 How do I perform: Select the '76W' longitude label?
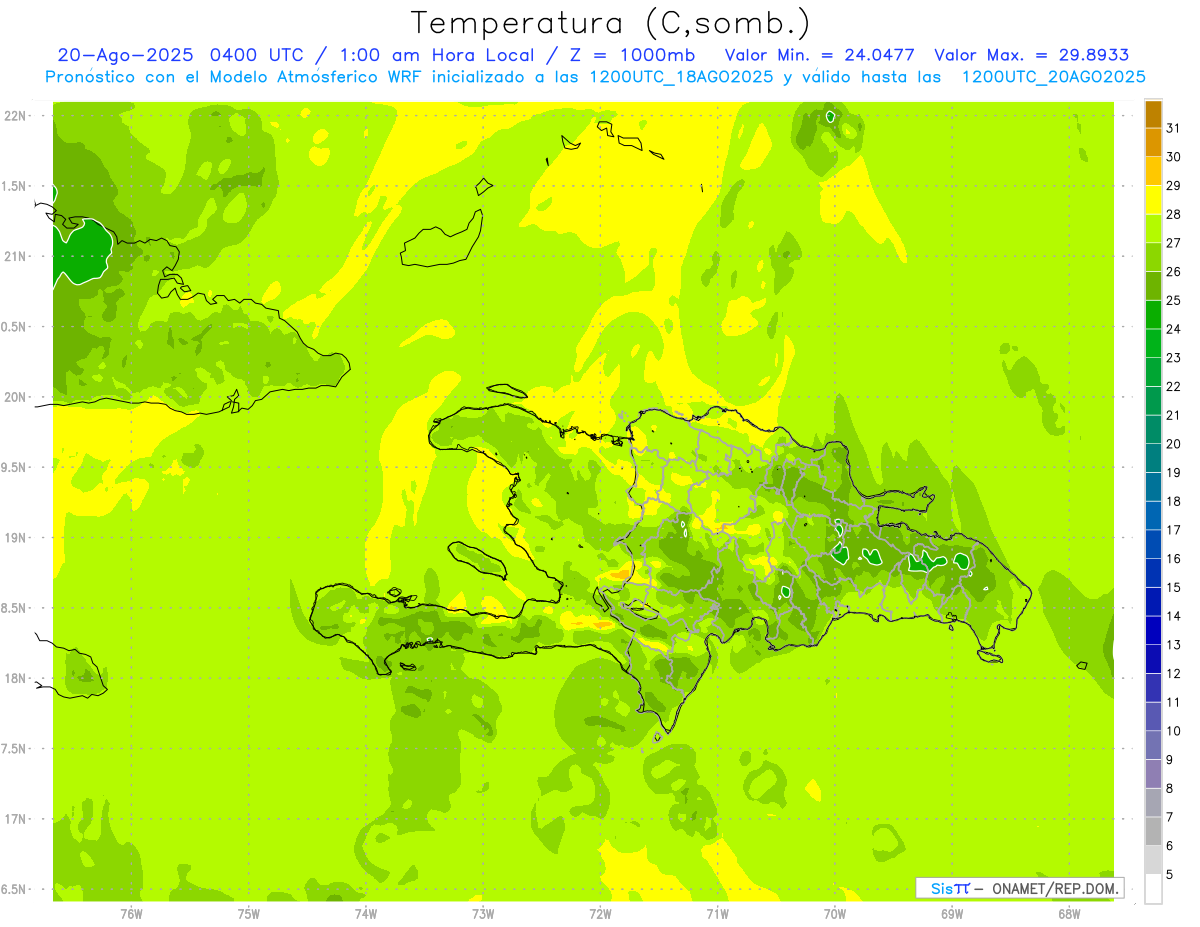click(x=131, y=913)
